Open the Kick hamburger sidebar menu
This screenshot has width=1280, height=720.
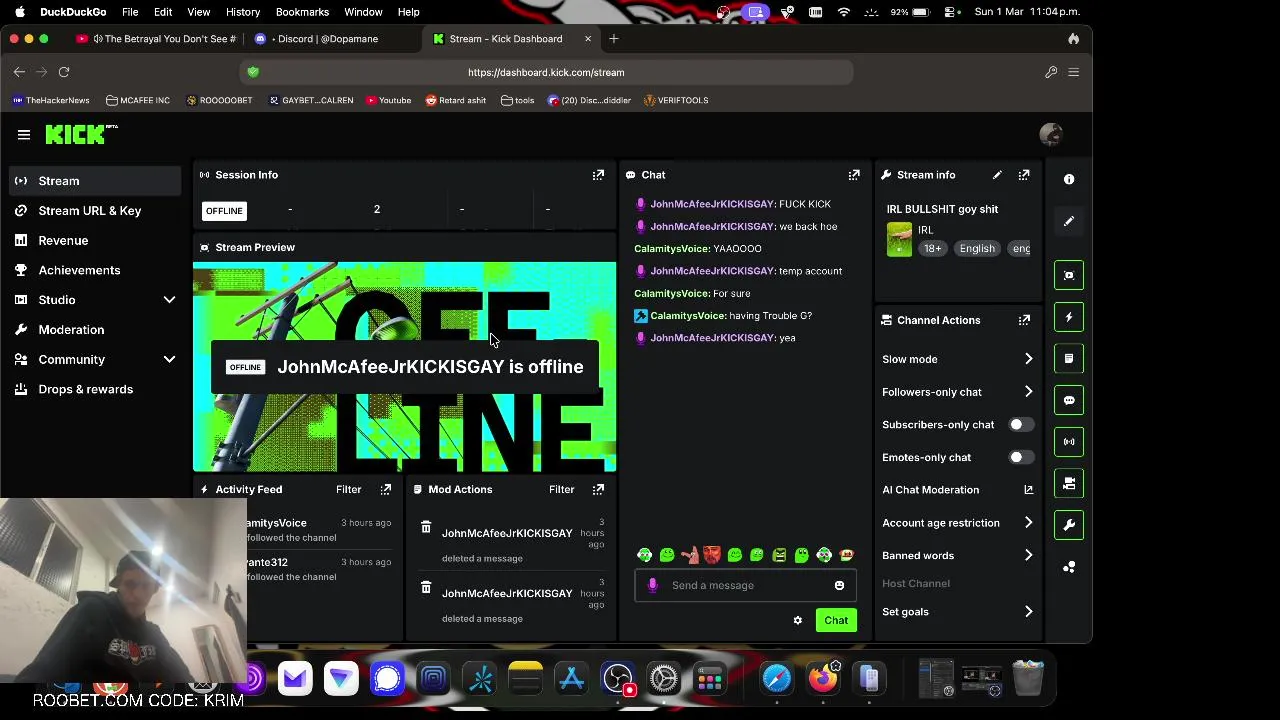point(24,135)
